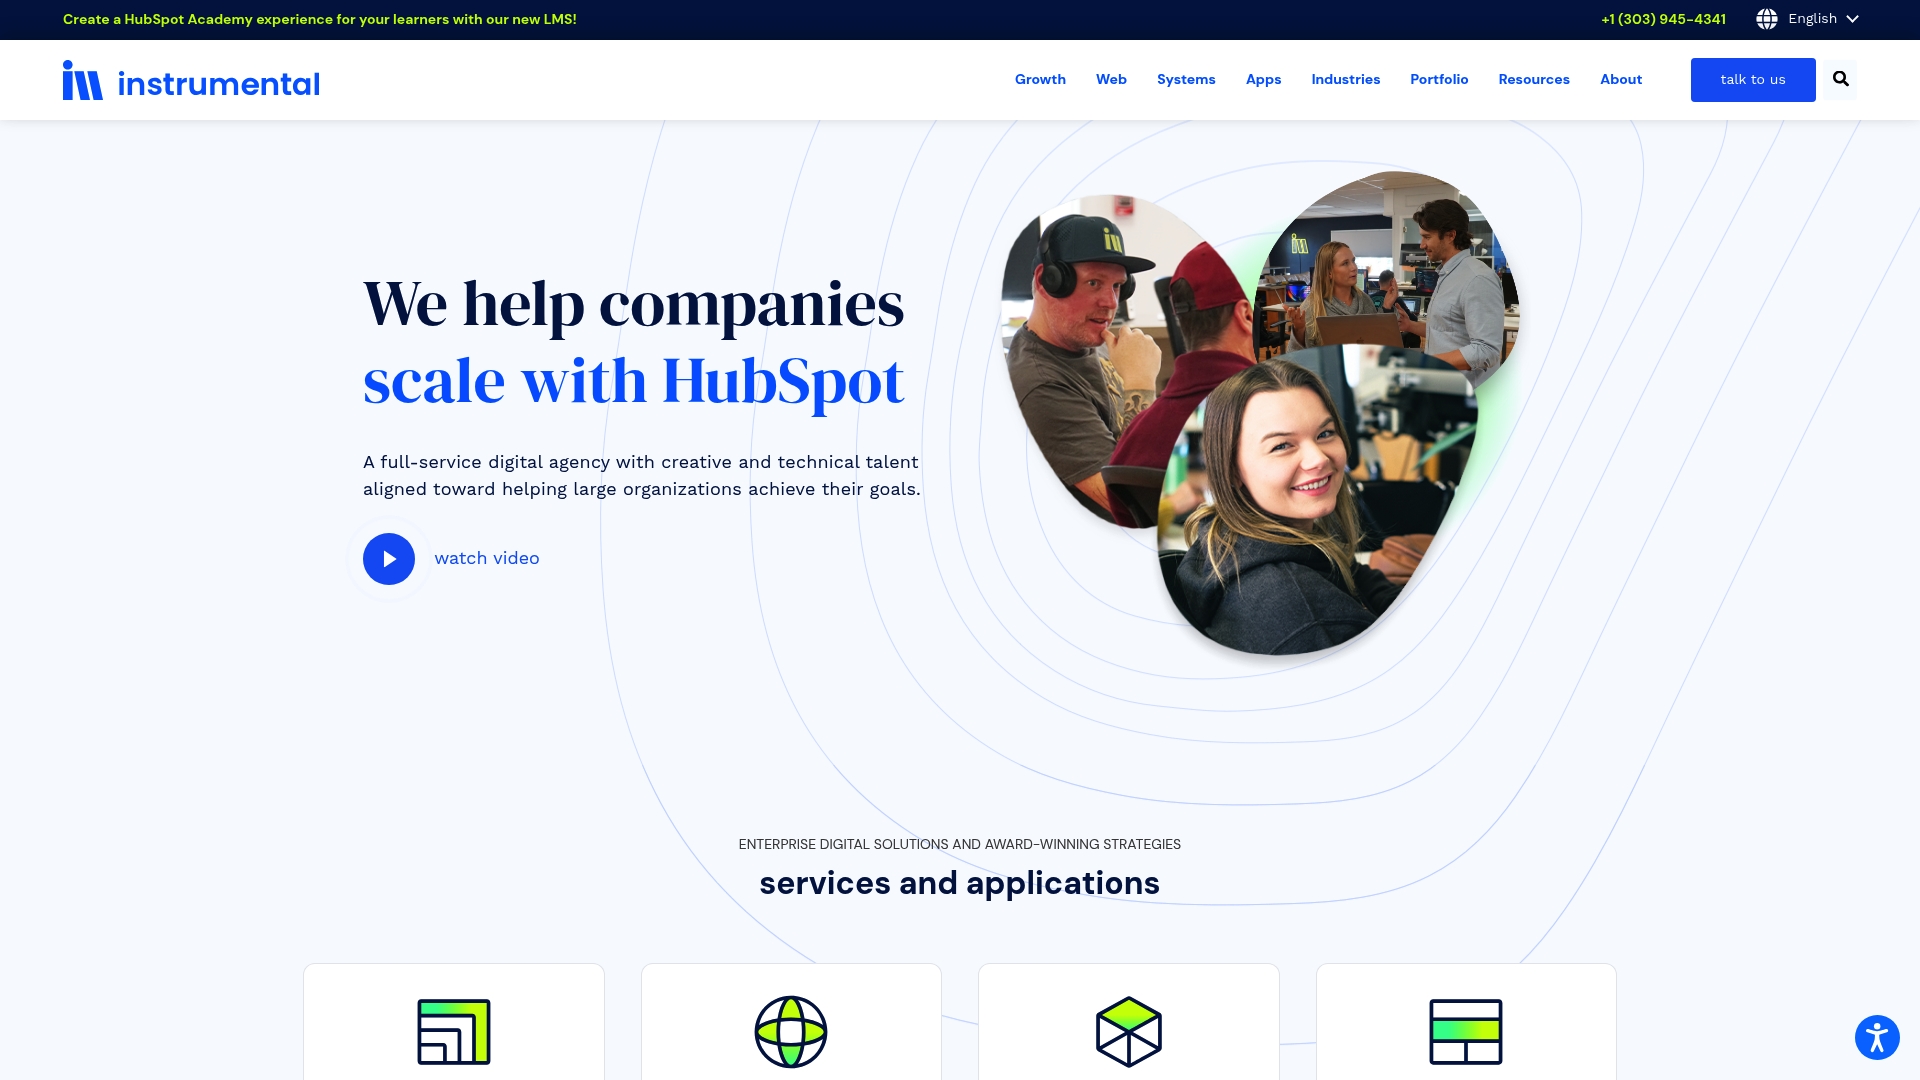Select the 3D cube service icon

(x=1128, y=1031)
